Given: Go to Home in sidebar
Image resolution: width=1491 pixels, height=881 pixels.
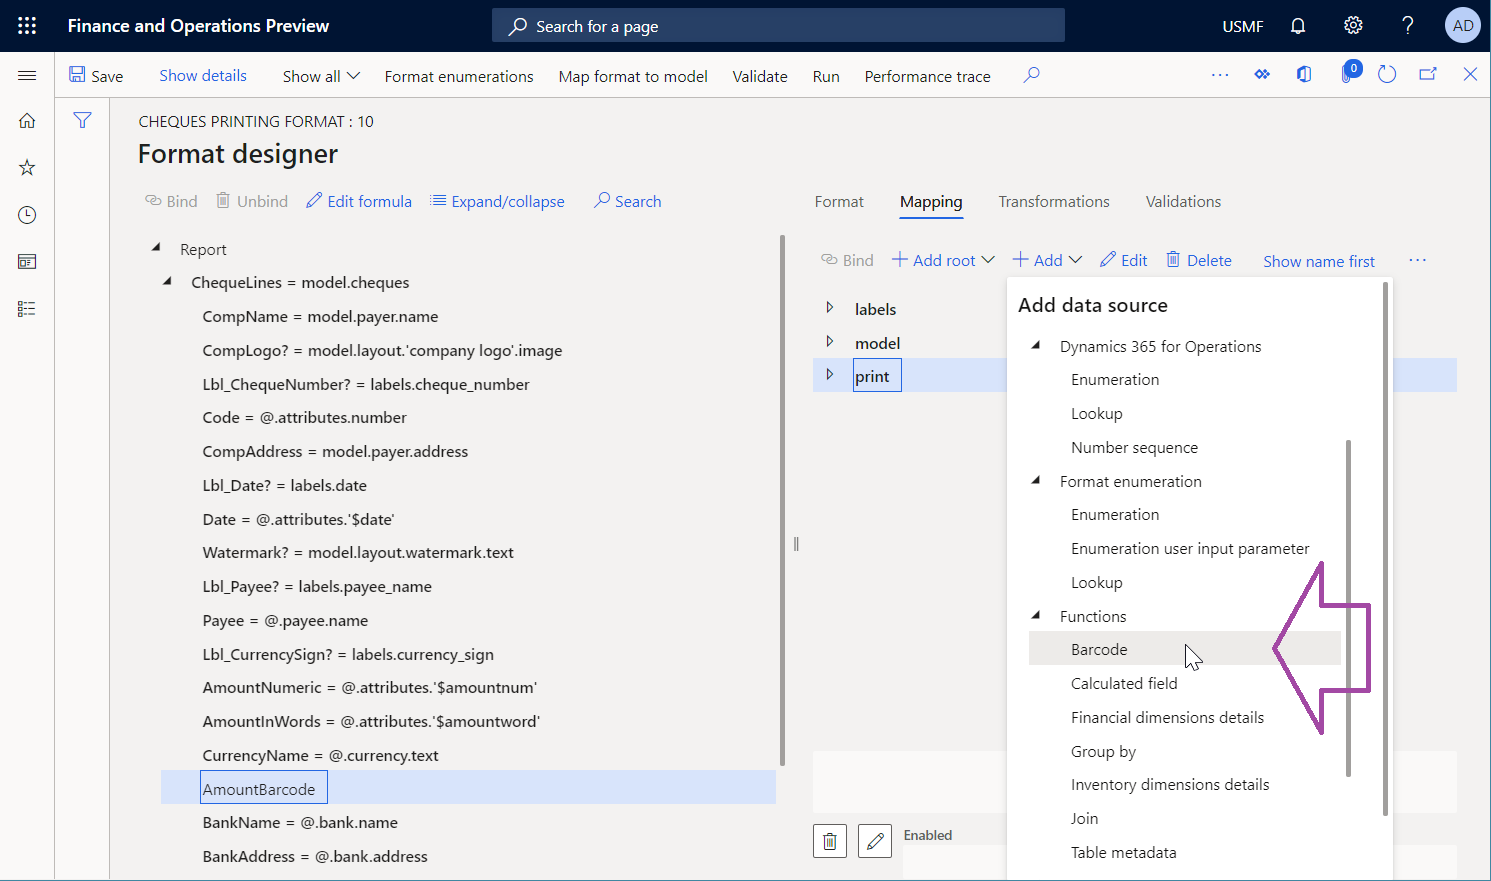Looking at the screenshot, I should click(x=27, y=121).
